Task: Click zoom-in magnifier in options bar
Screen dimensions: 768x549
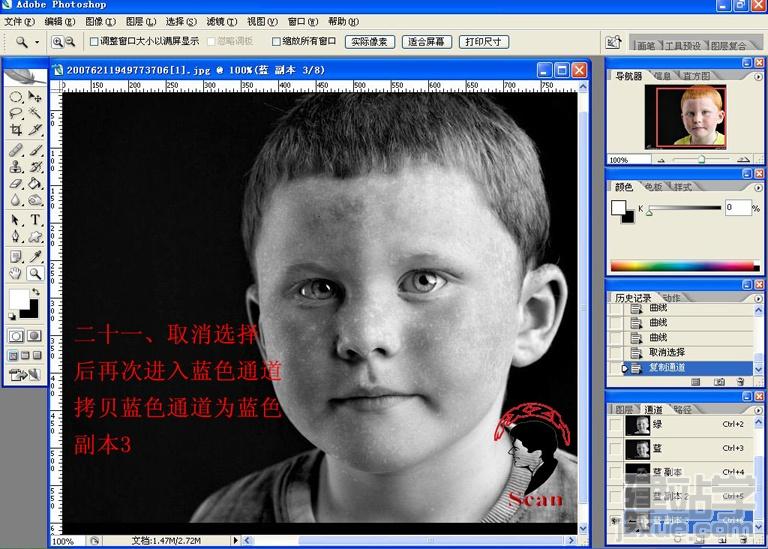Action: click(x=57, y=42)
